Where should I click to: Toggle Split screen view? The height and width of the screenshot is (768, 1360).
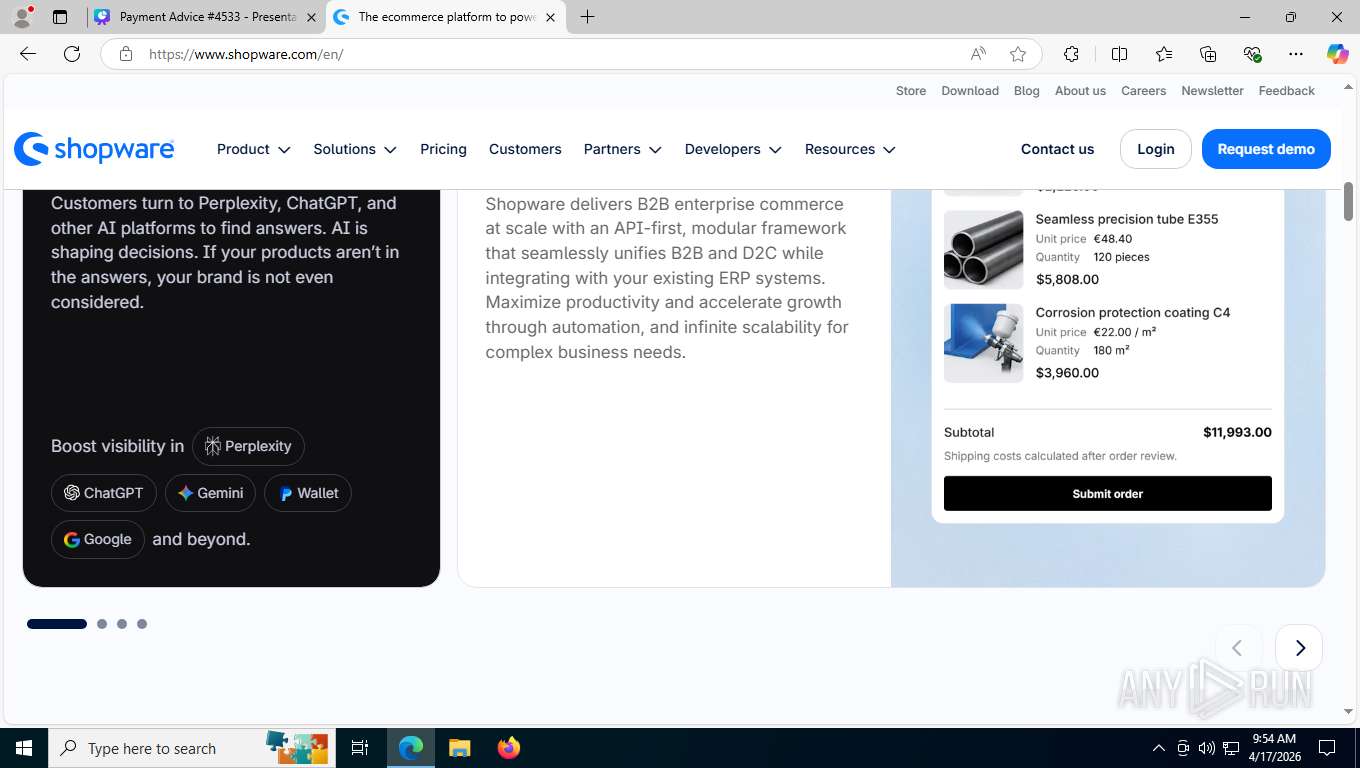click(1119, 54)
